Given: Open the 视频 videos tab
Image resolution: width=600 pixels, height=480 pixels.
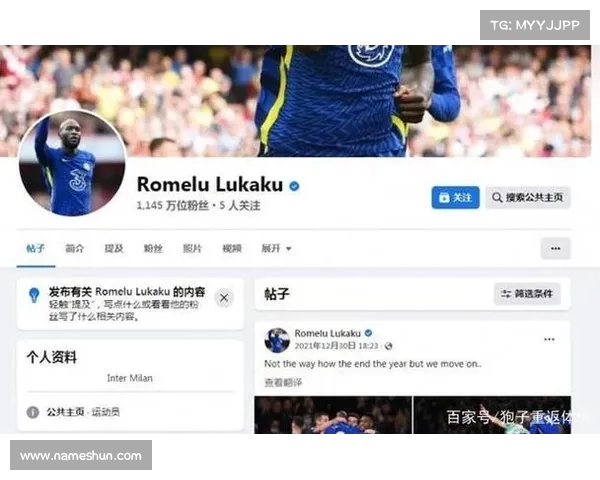Looking at the screenshot, I should coord(232,248).
